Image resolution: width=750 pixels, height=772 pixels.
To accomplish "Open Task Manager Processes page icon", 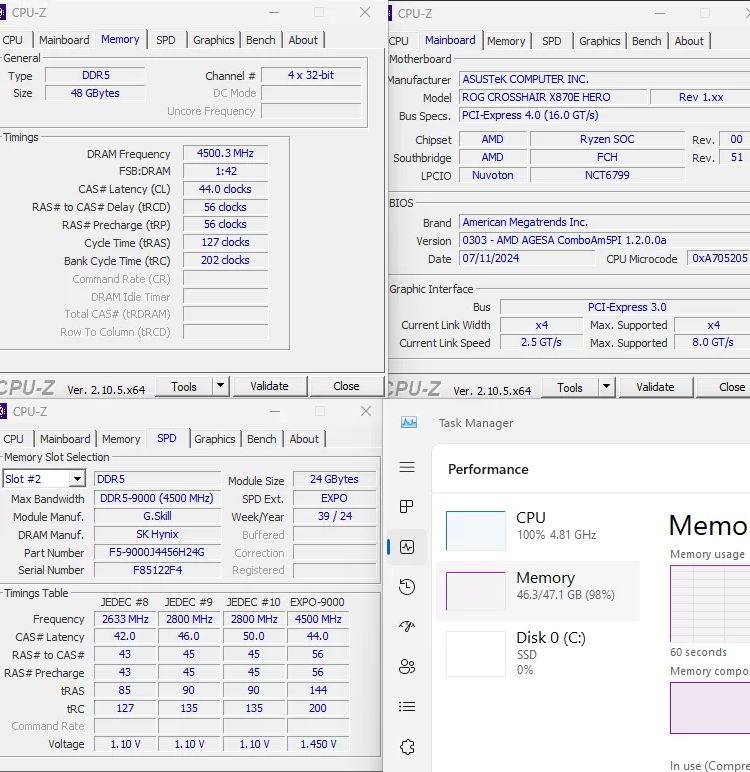I will [x=407, y=506].
